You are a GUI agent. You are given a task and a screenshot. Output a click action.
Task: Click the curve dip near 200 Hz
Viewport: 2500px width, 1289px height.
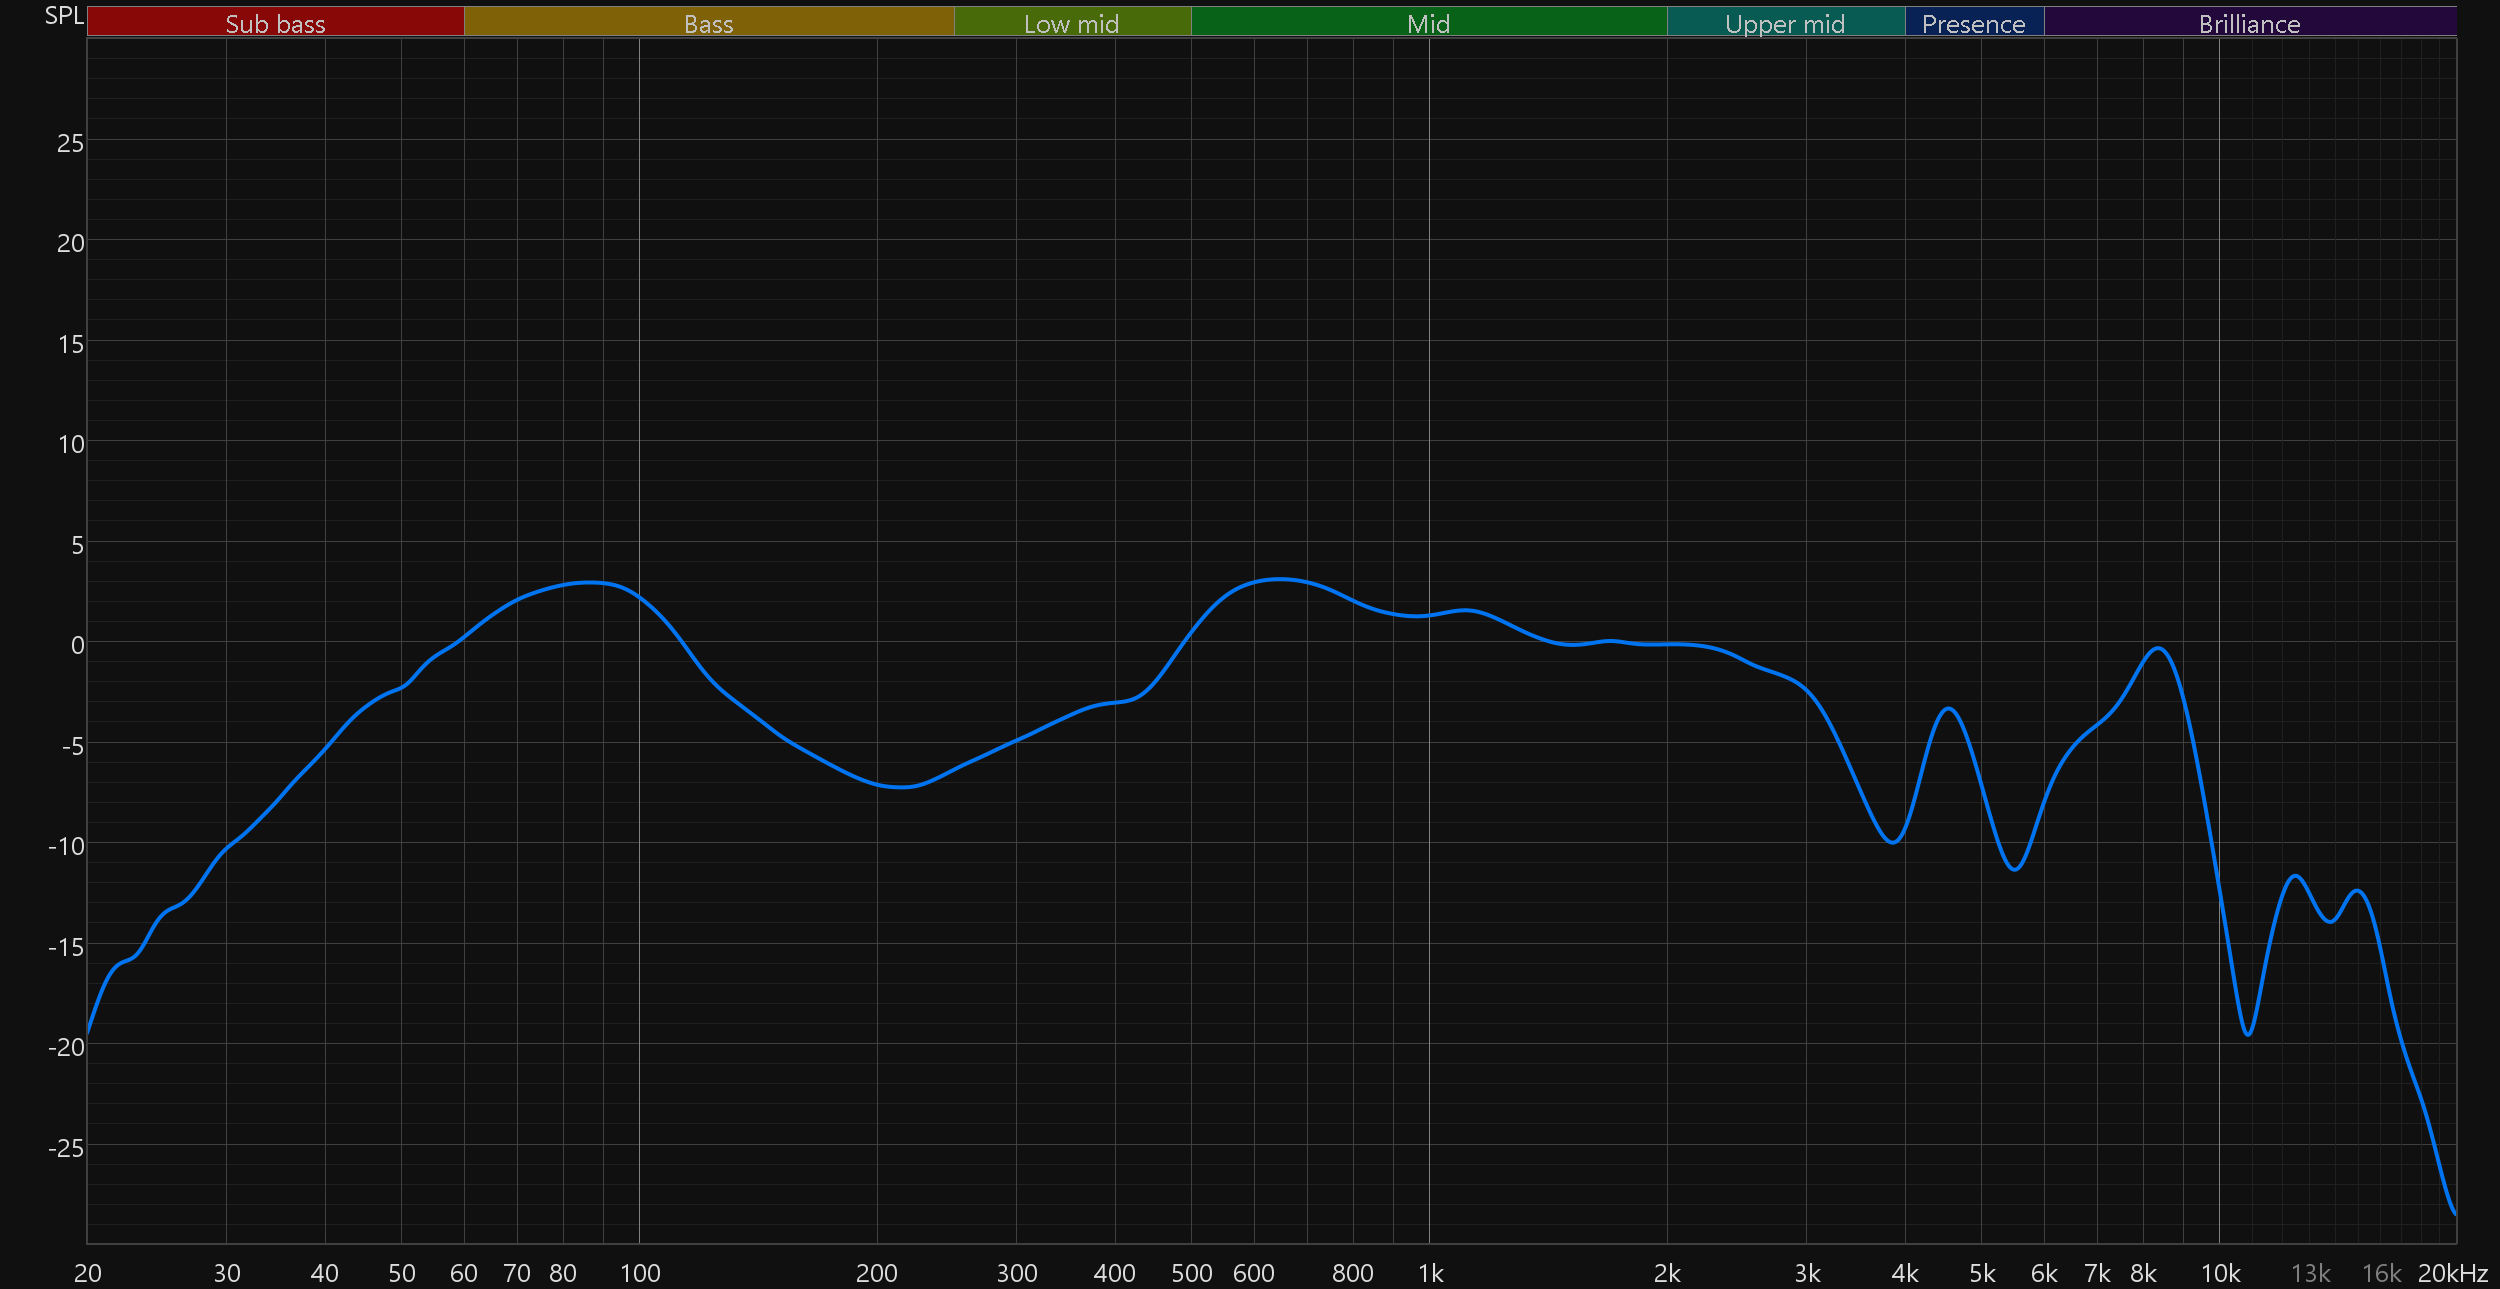tap(902, 787)
